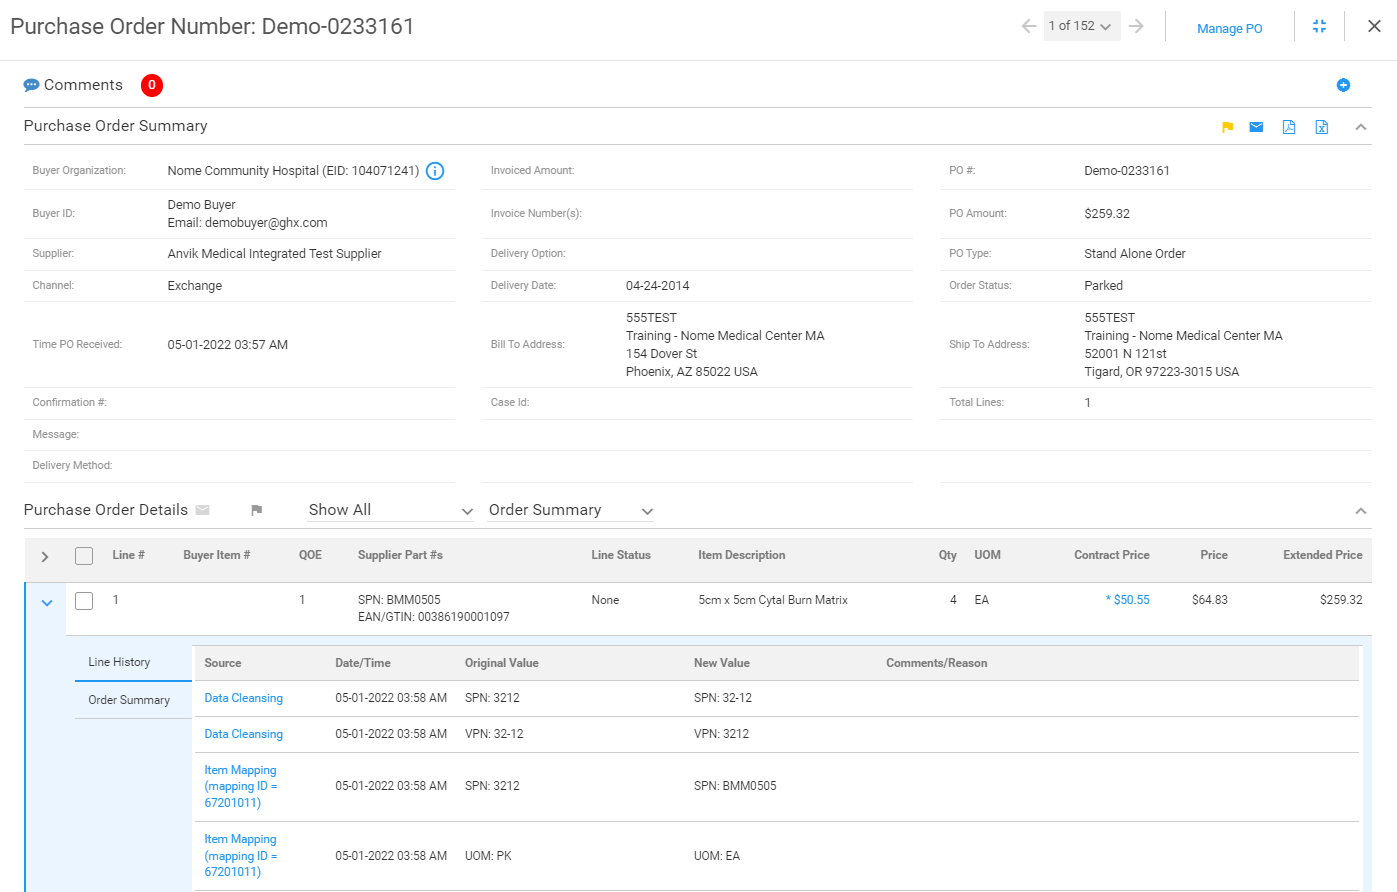Image resolution: width=1397 pixels, height=892 pixels.
Task: Click item description 5cm x 5cm Cytal Burn Matrix
Action: pyautogui.click(x=772, y=600)
